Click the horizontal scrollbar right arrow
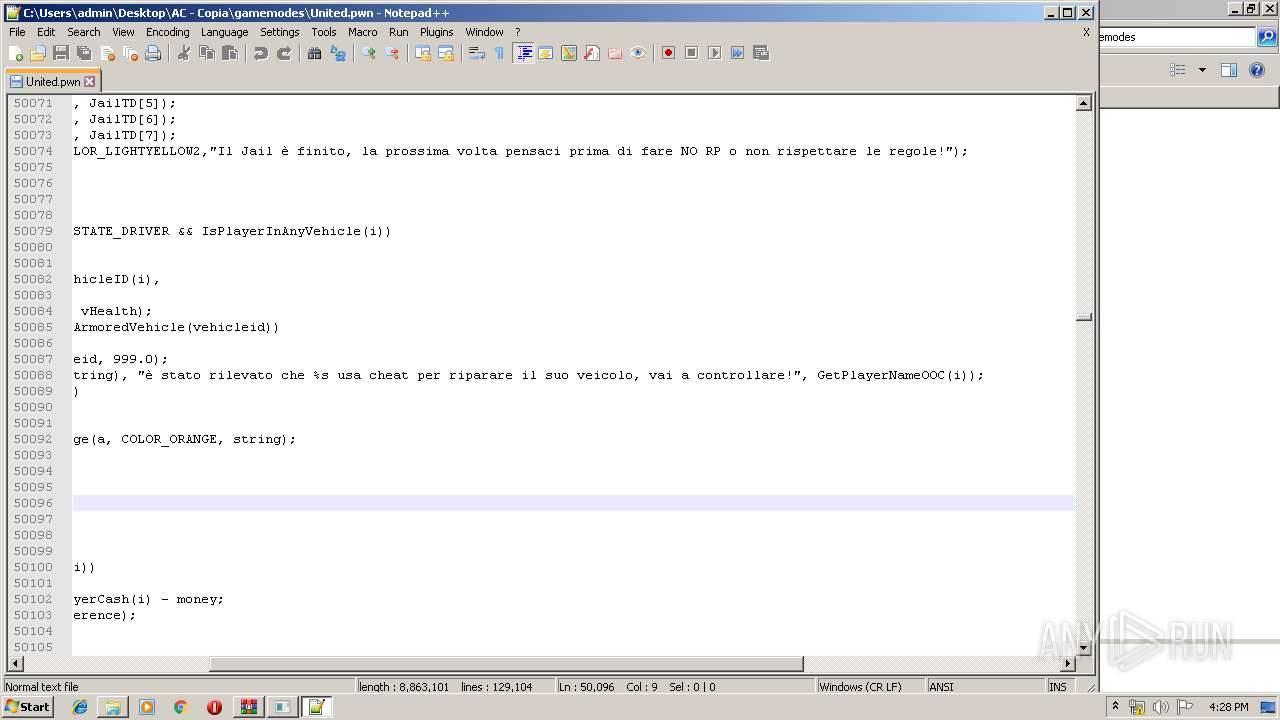Viewport: 1280px width, 720px height. (x=1067, y=664)
